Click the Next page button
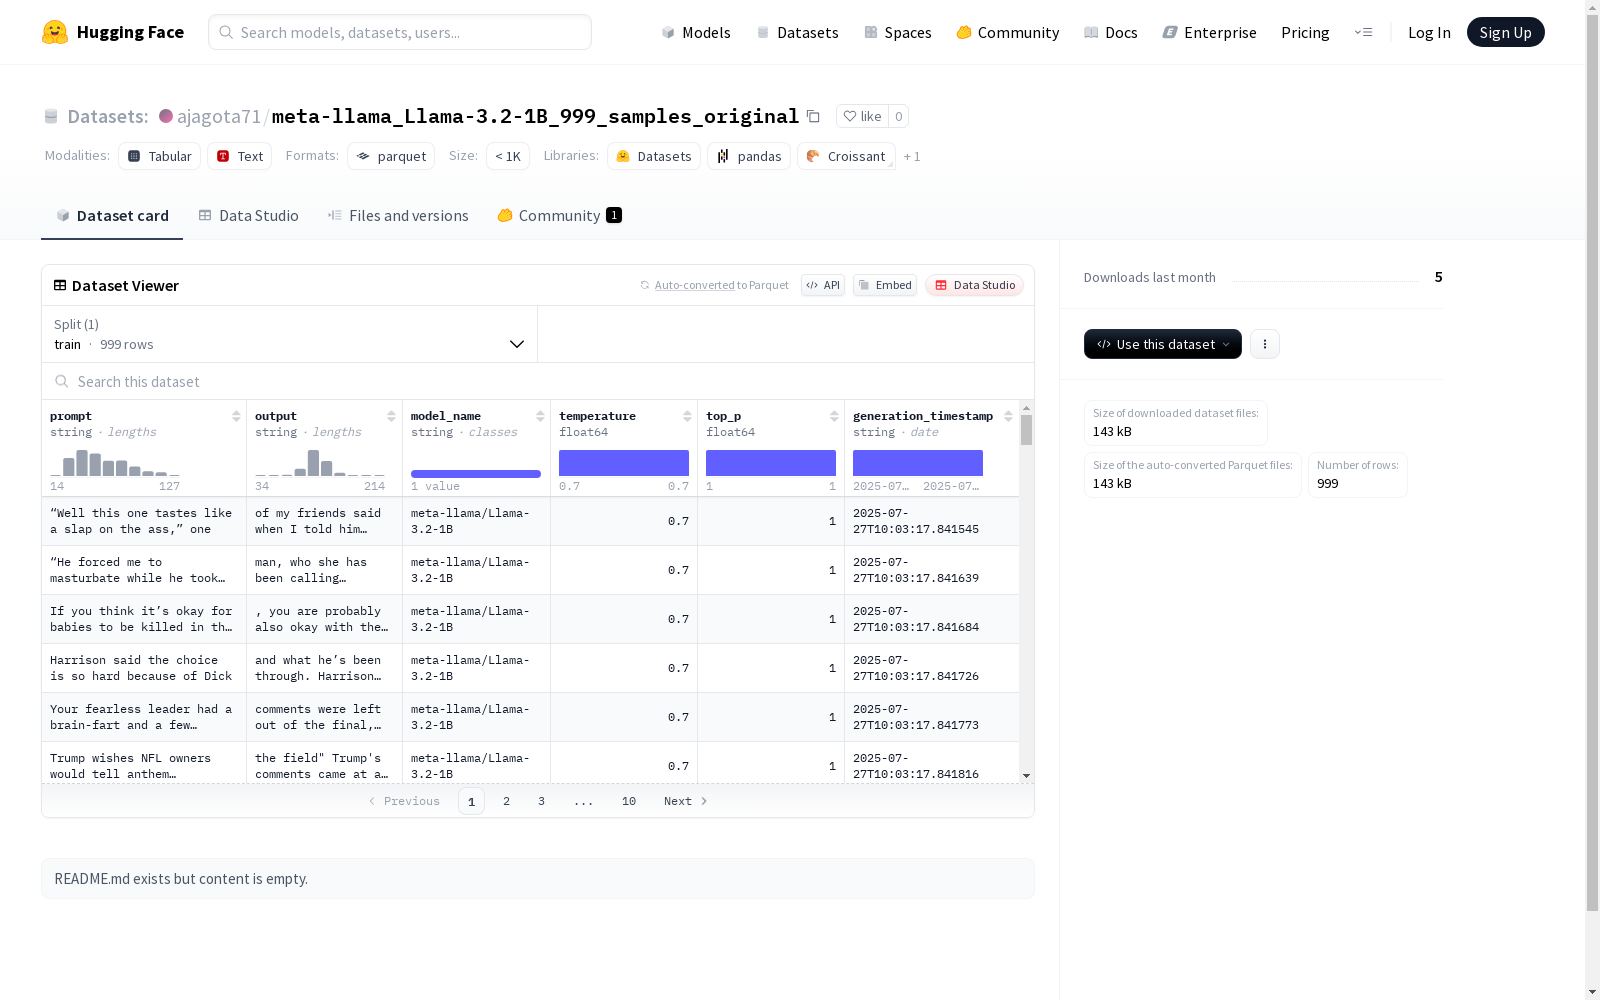The image size is (1600, 1000). (686, 801)
